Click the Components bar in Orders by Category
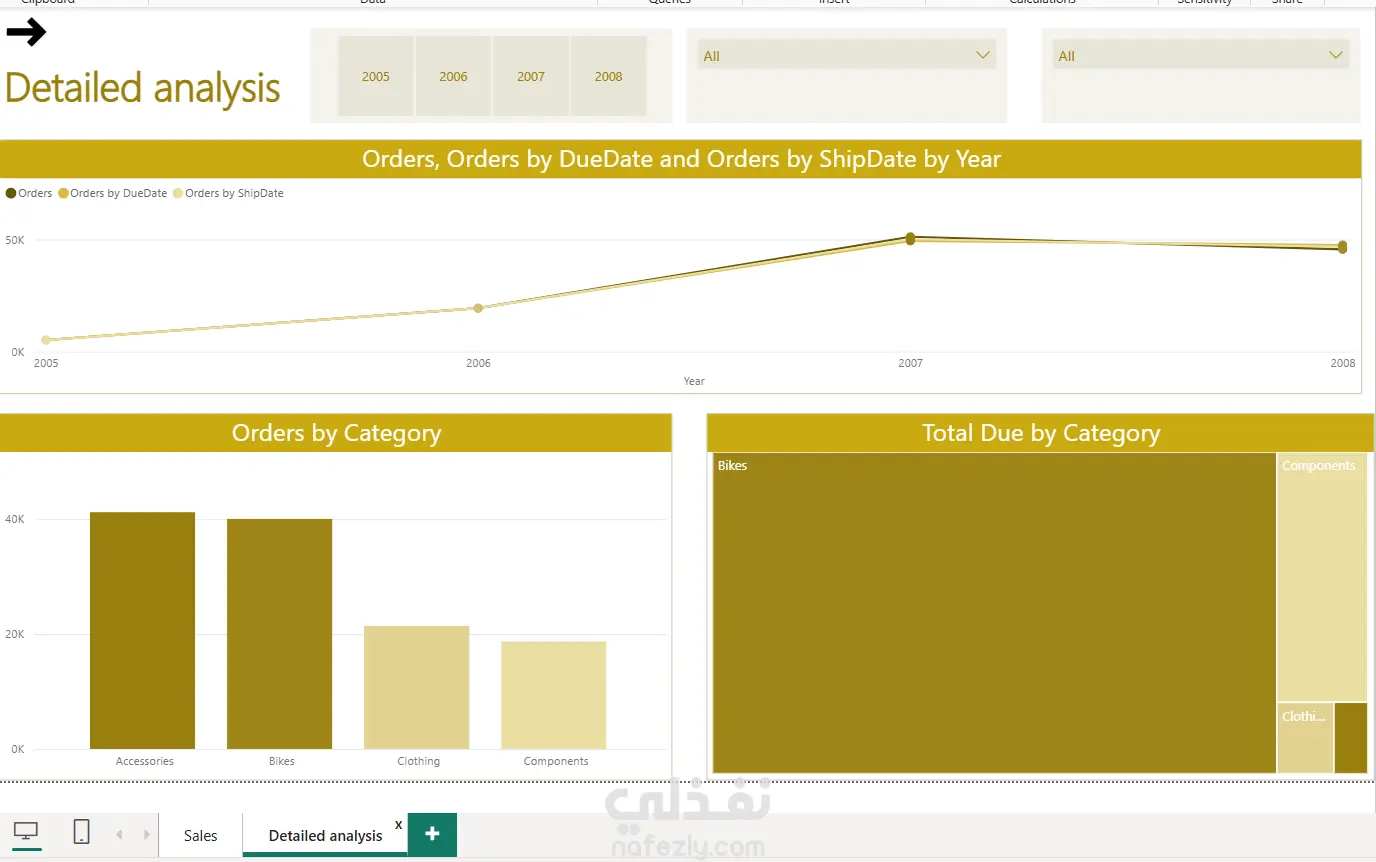 point(553,695)
